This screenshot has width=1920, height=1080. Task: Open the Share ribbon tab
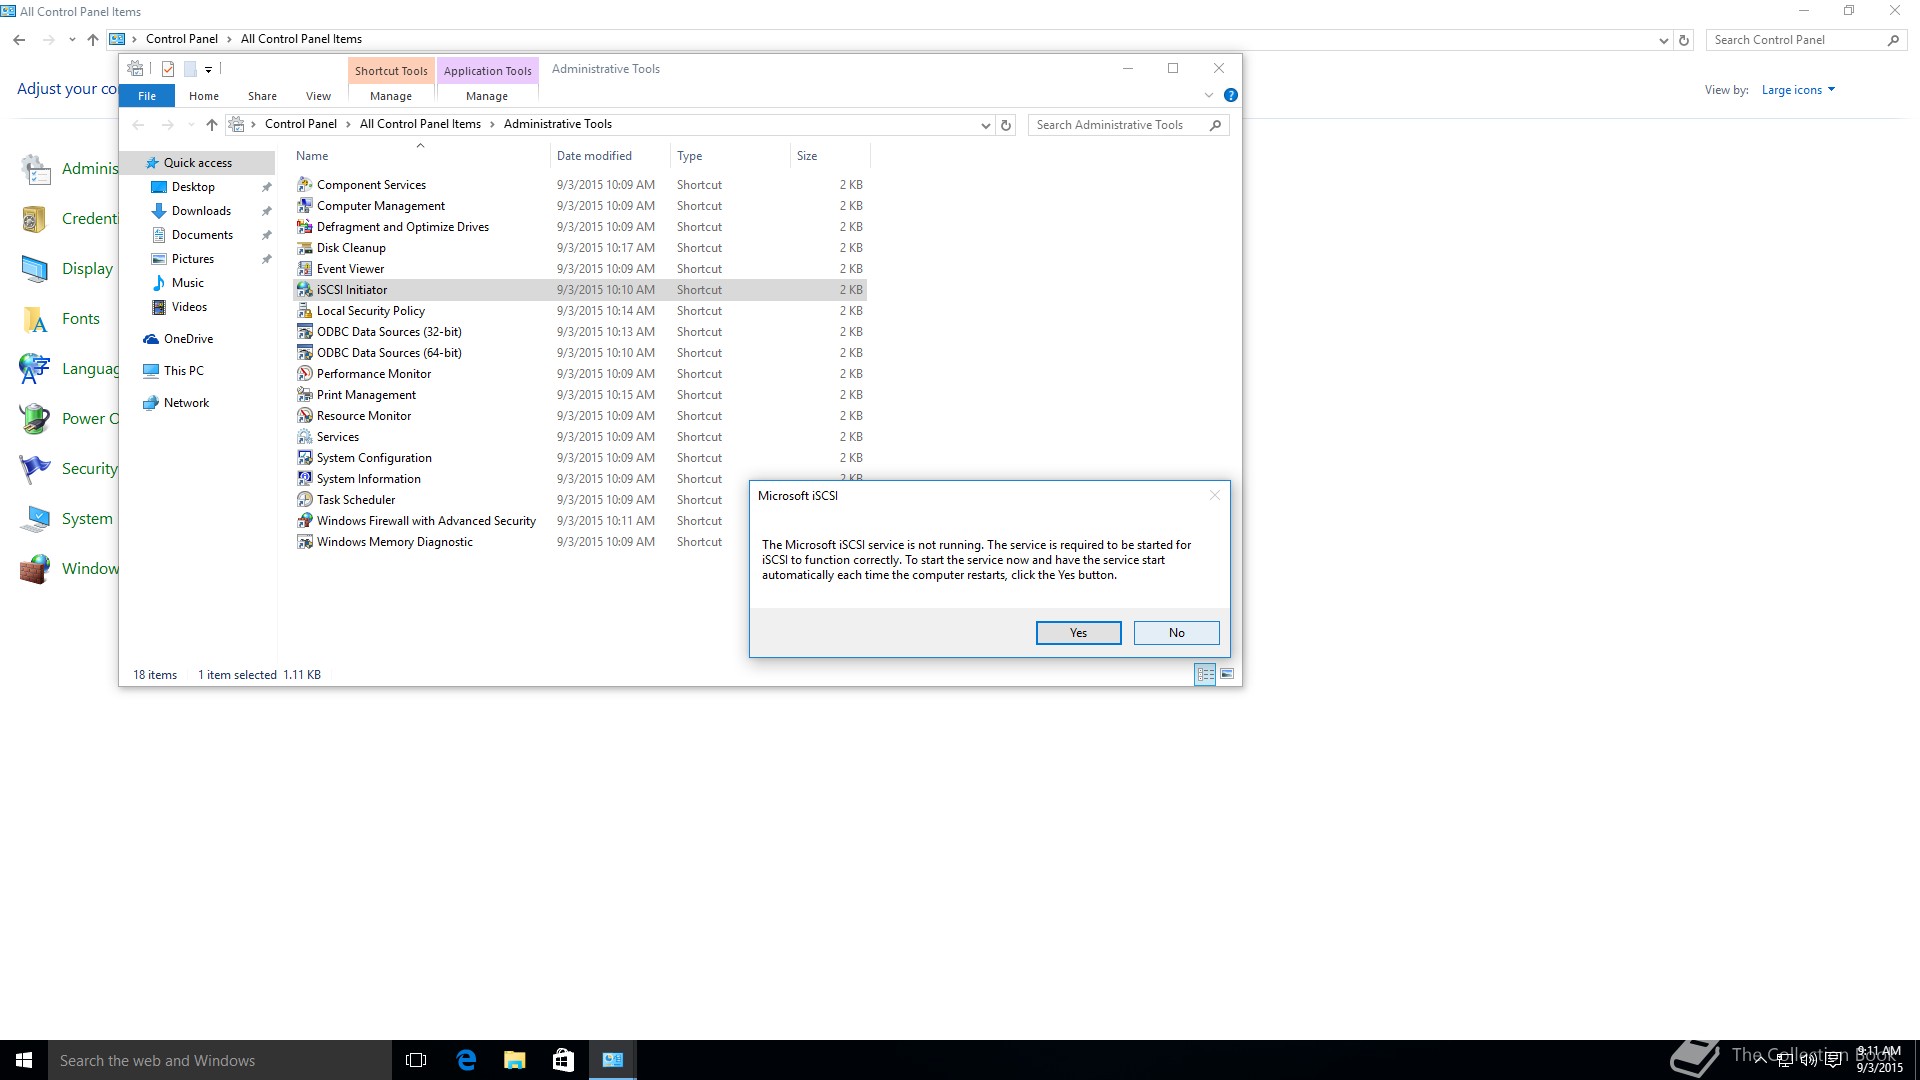pyautogui.click(x=262, y=96)
